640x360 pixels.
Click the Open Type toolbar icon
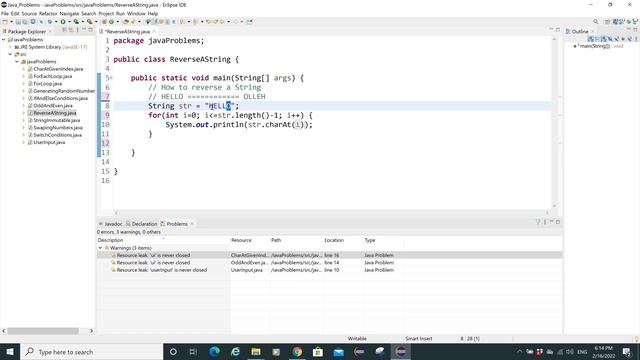[x=126, y=22]
